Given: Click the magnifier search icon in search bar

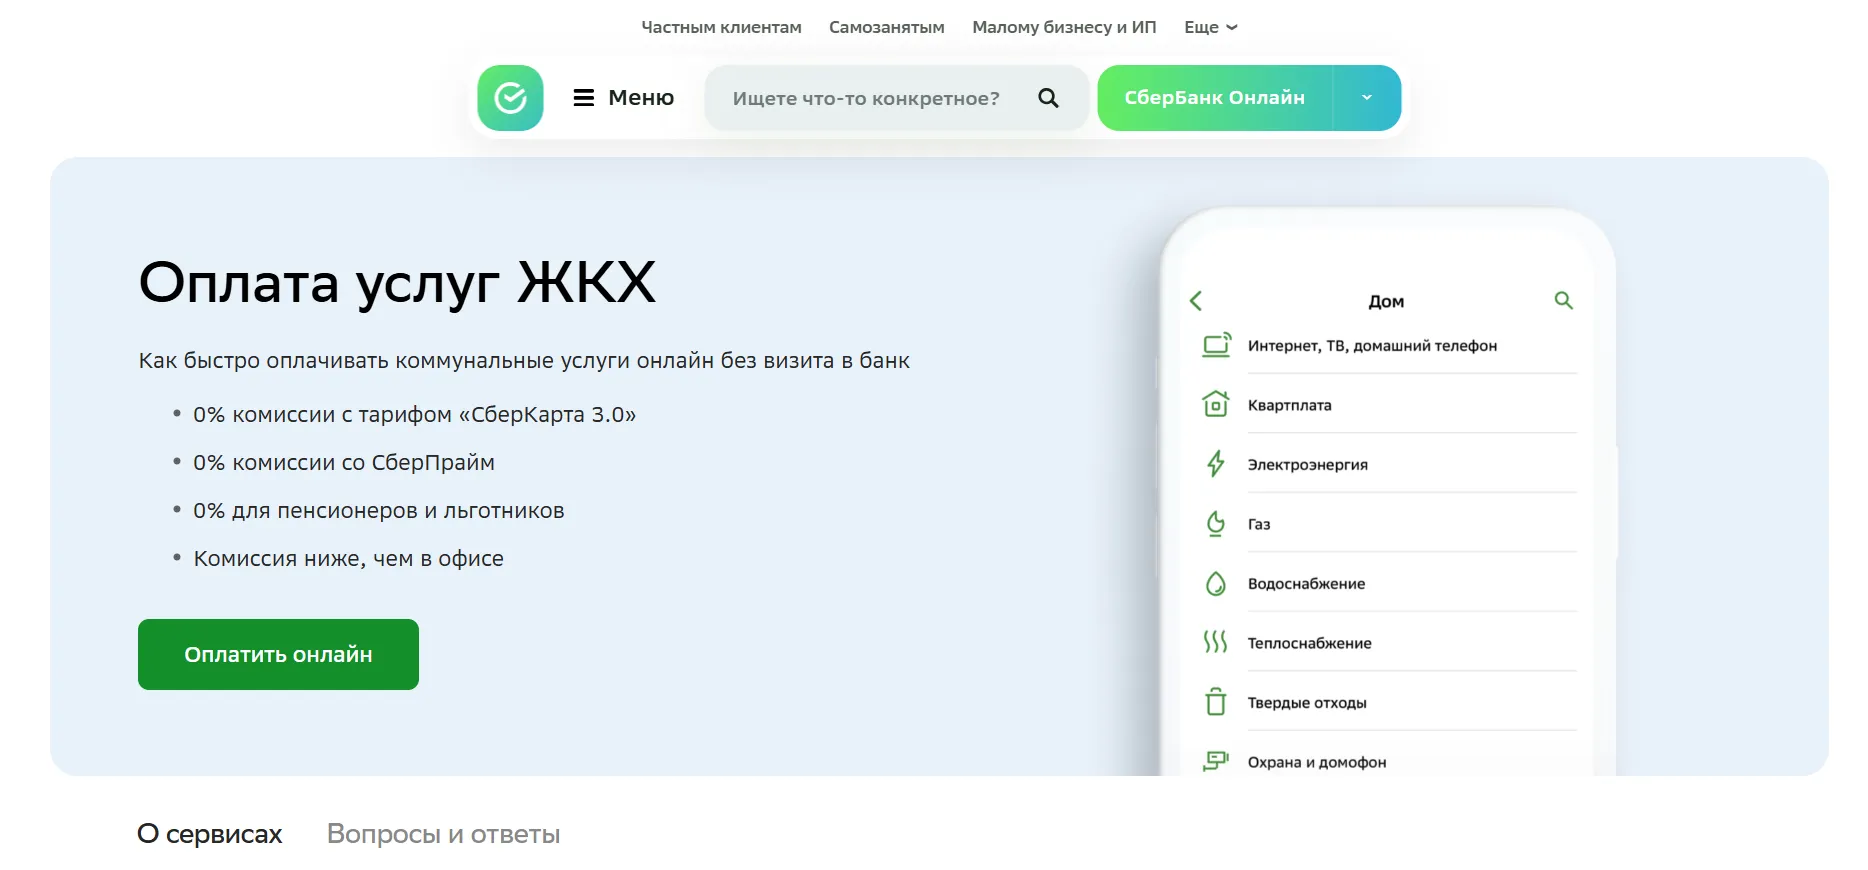Looking at the screenshot, I should click(1048, 98).
